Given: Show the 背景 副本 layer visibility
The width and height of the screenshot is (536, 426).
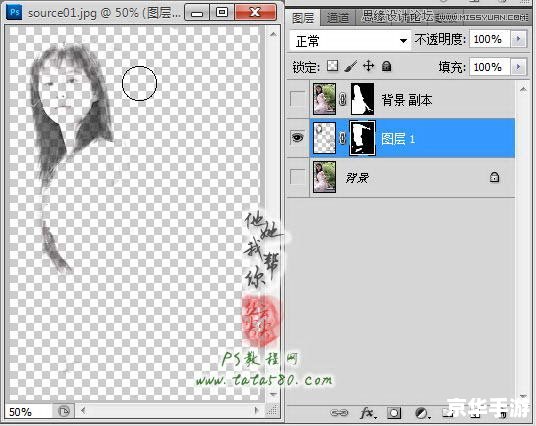Looking at the screenshot, I should (x=297, y=99).
